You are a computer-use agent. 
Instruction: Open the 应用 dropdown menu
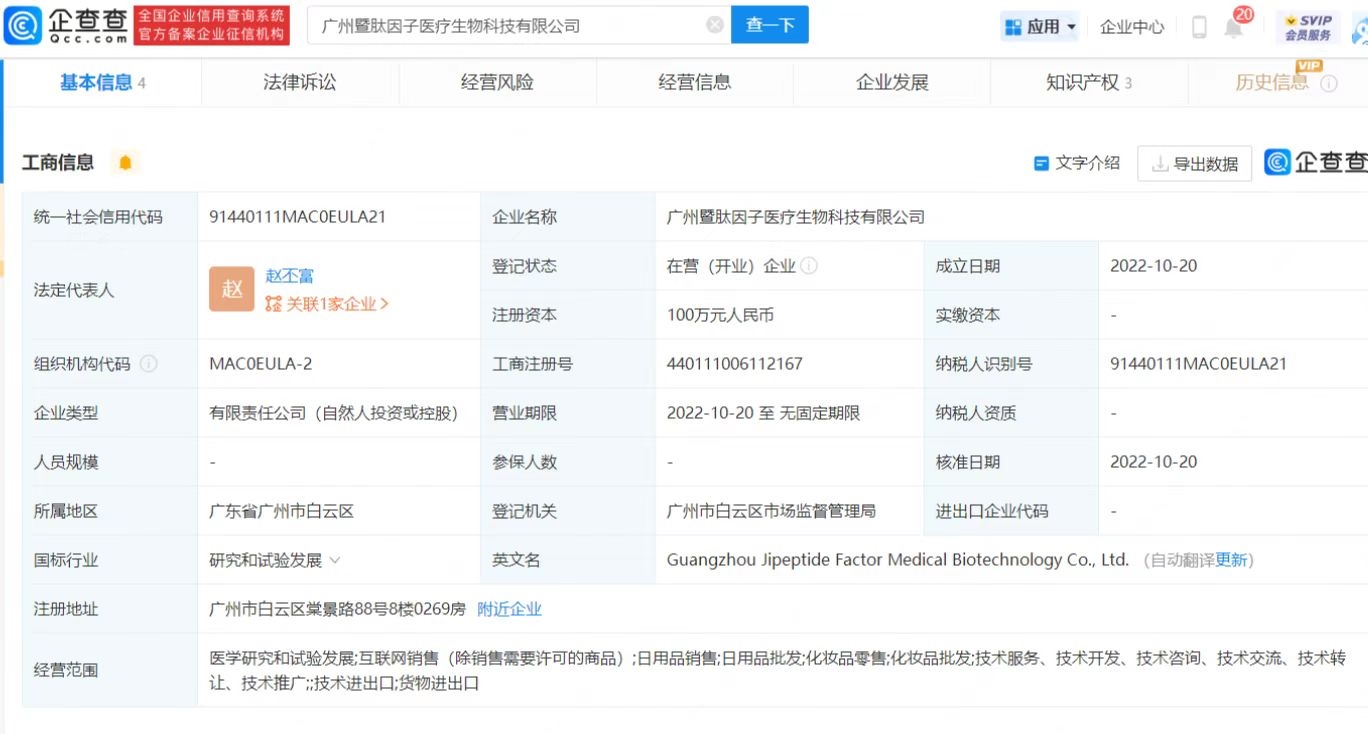pyautogui.click(x=1040, y=27)
